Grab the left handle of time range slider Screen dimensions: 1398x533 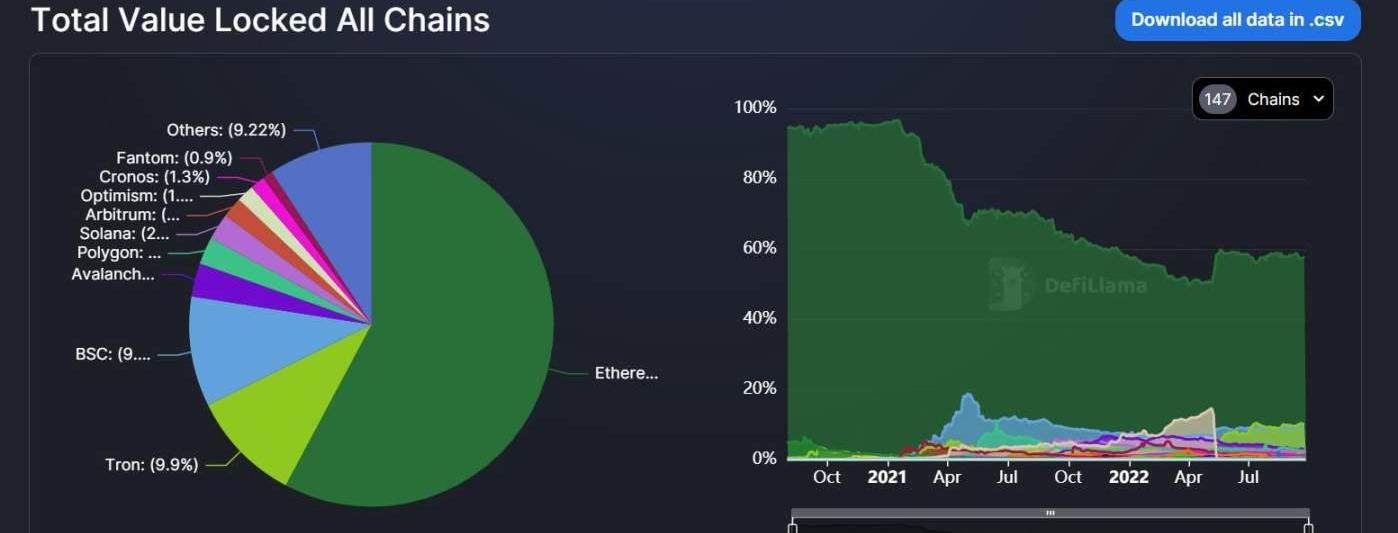(793, 527)
